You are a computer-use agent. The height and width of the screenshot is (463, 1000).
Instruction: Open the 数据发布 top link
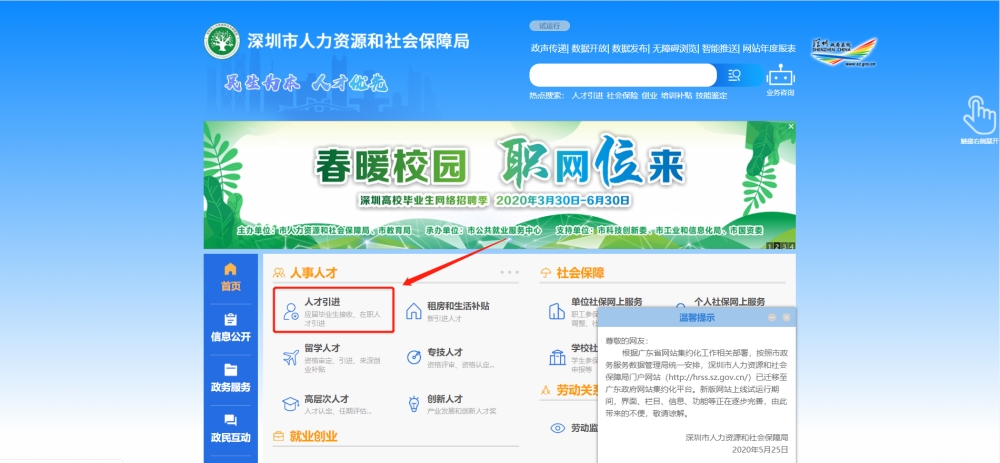630,48
